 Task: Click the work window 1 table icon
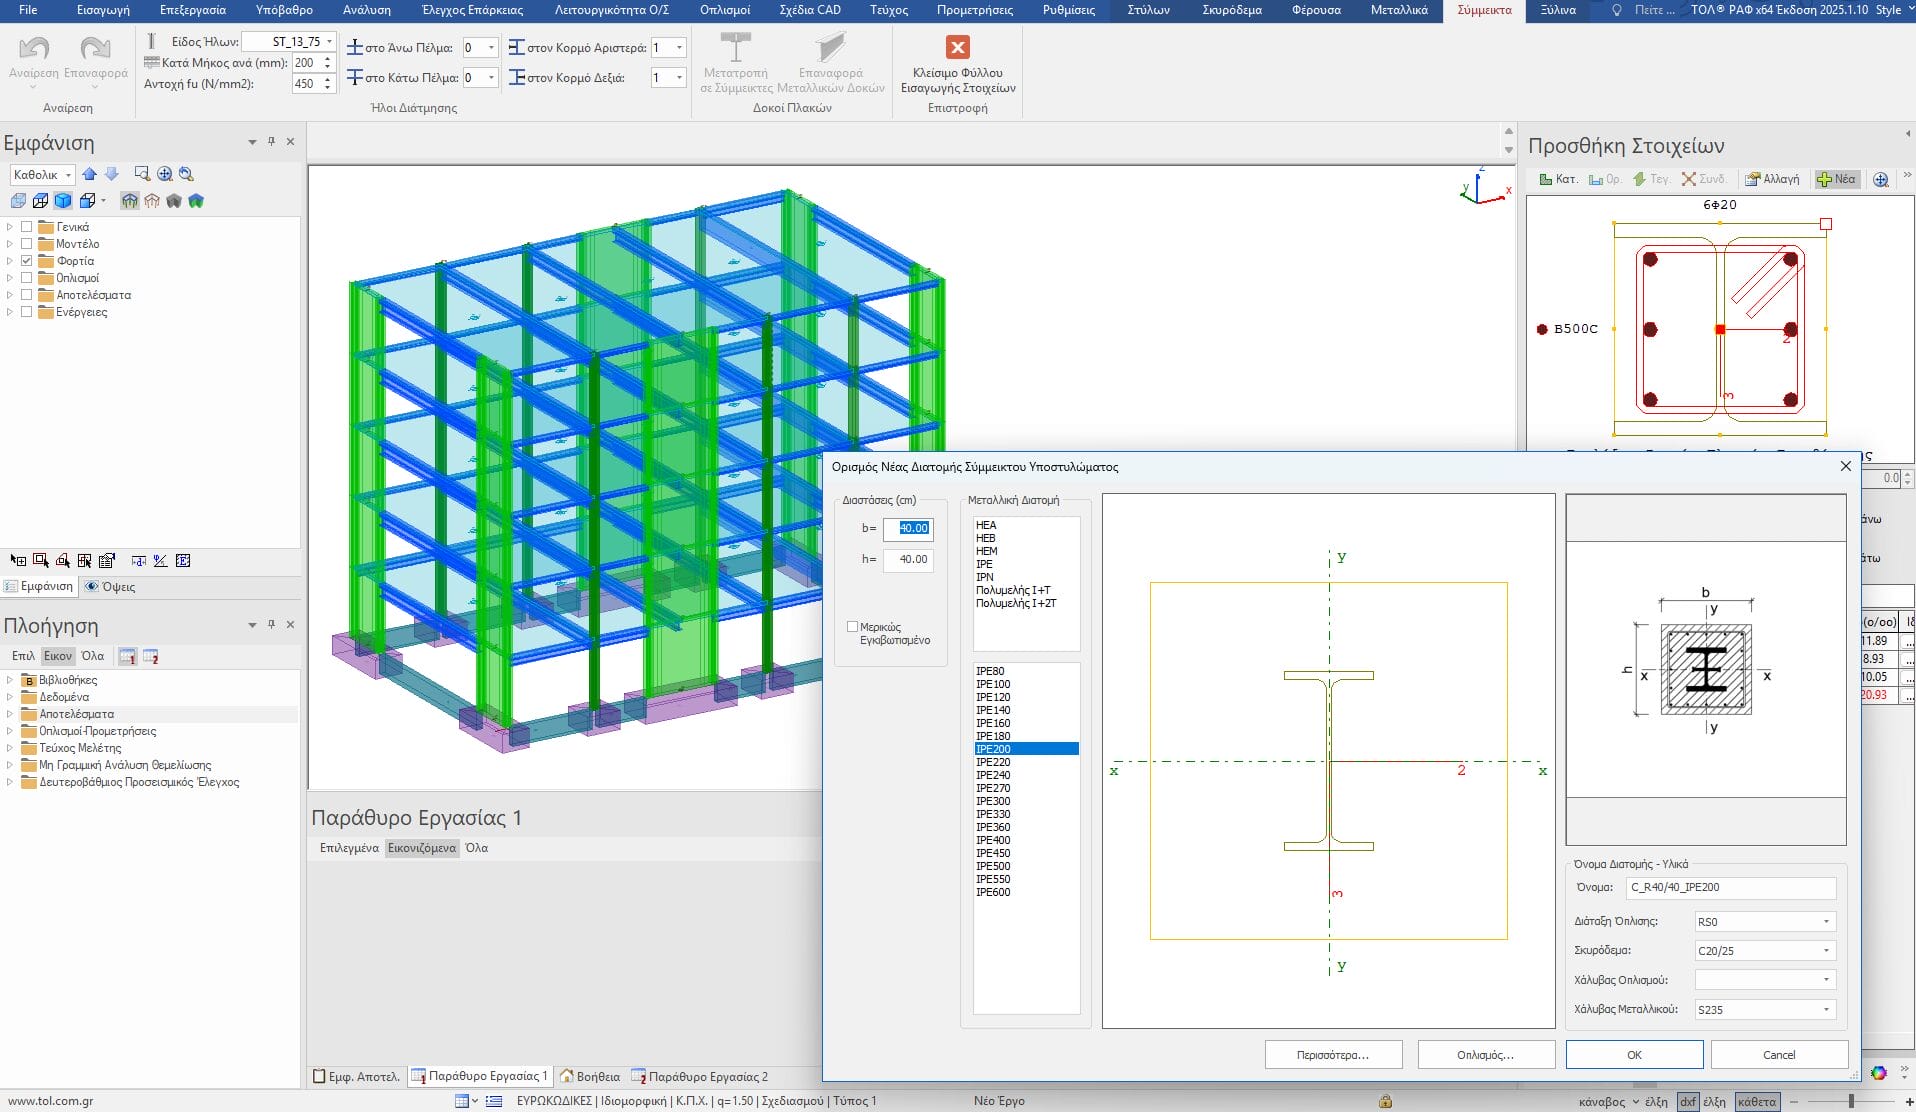(419, 1076)
